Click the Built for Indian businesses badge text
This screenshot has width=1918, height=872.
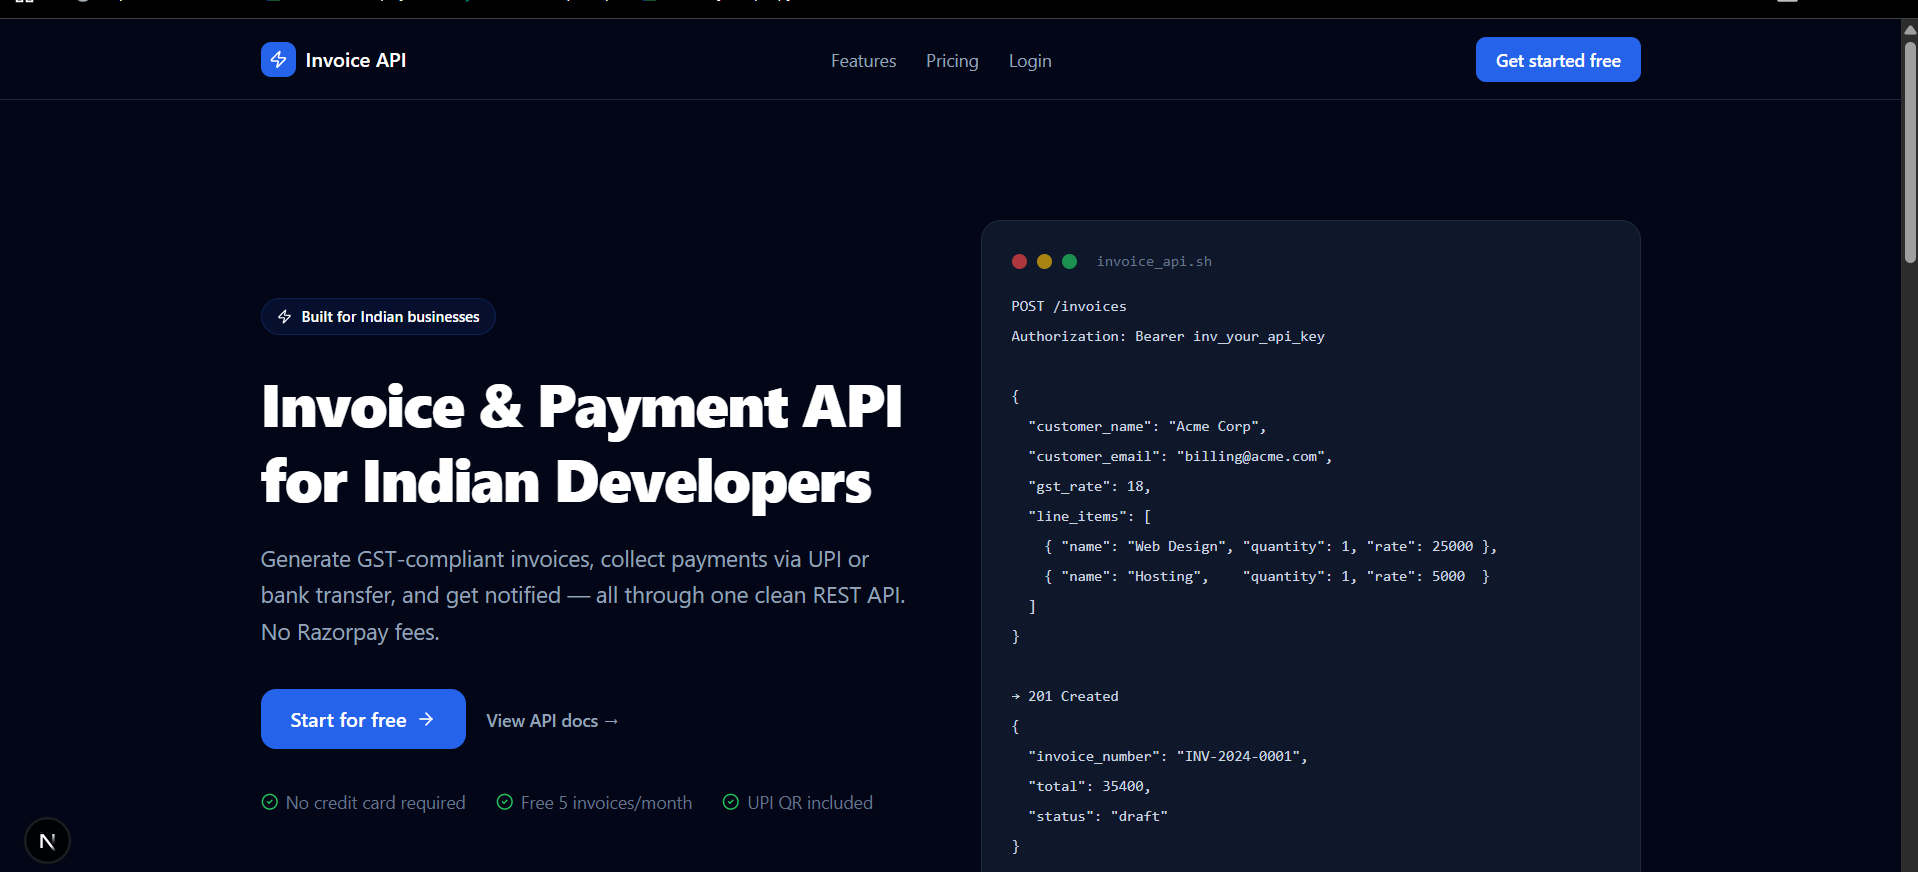tap(391, 317)
